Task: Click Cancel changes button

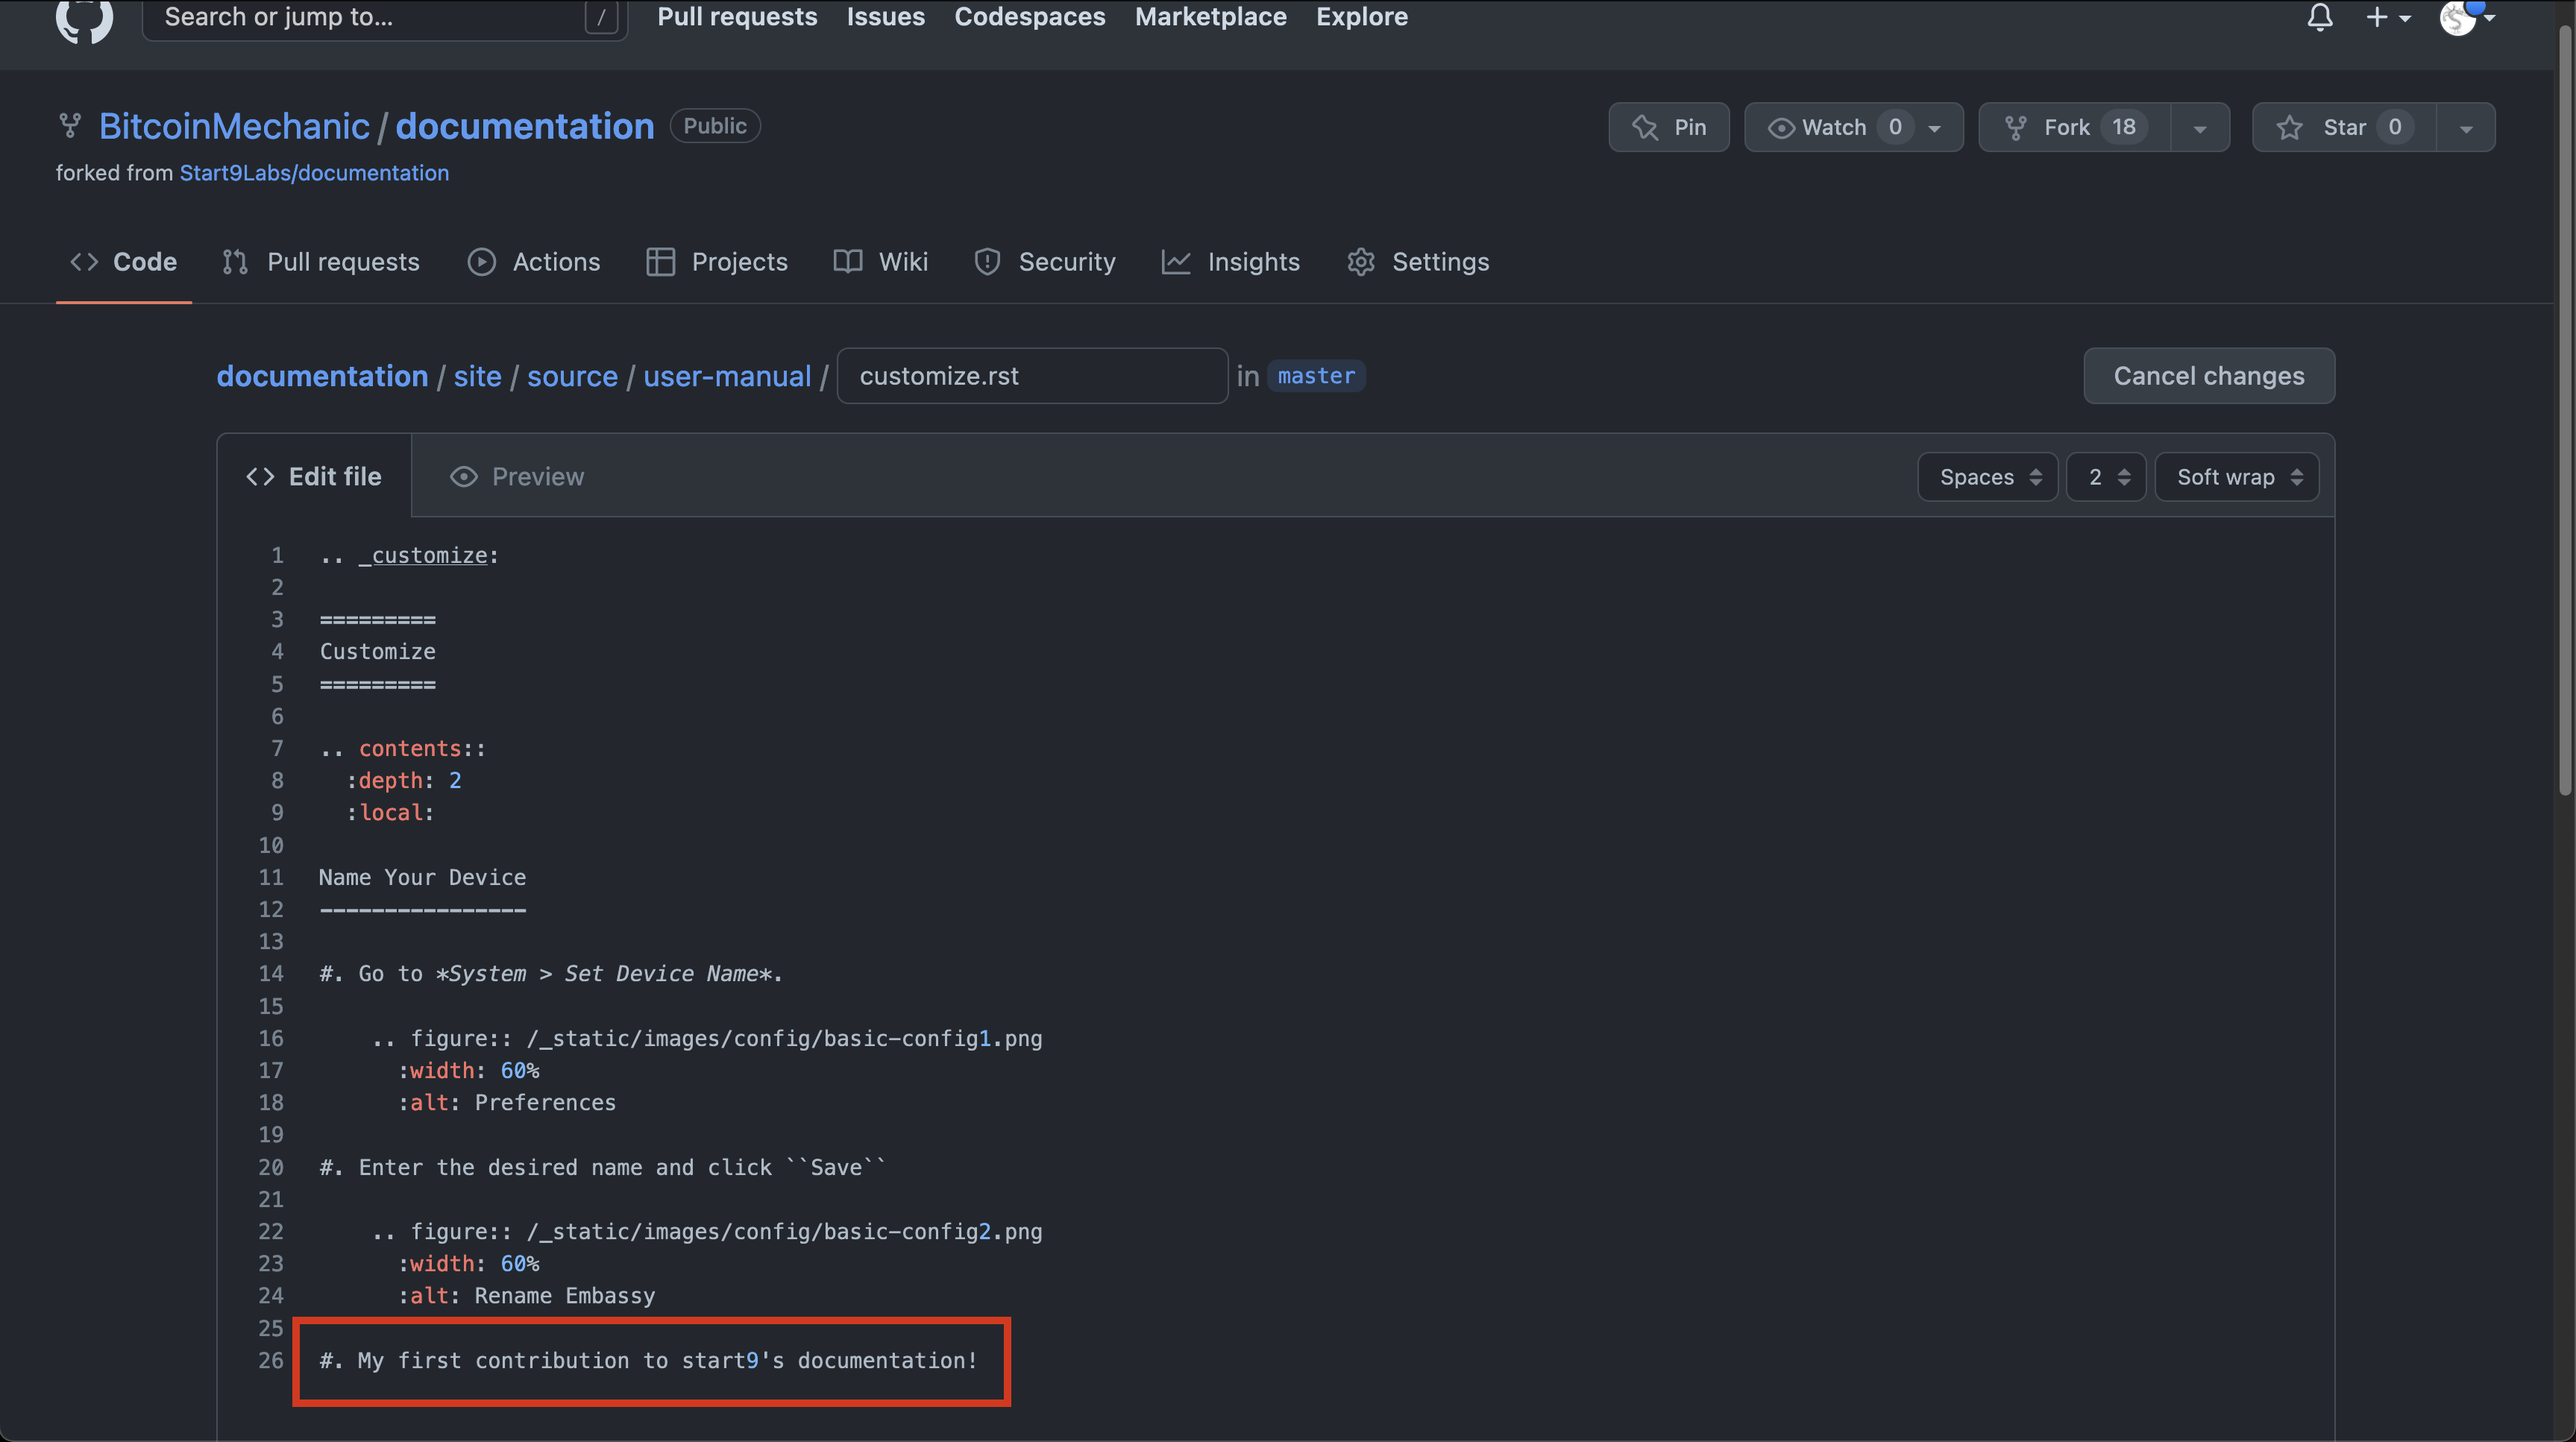Action: (x=2208, y=376)
